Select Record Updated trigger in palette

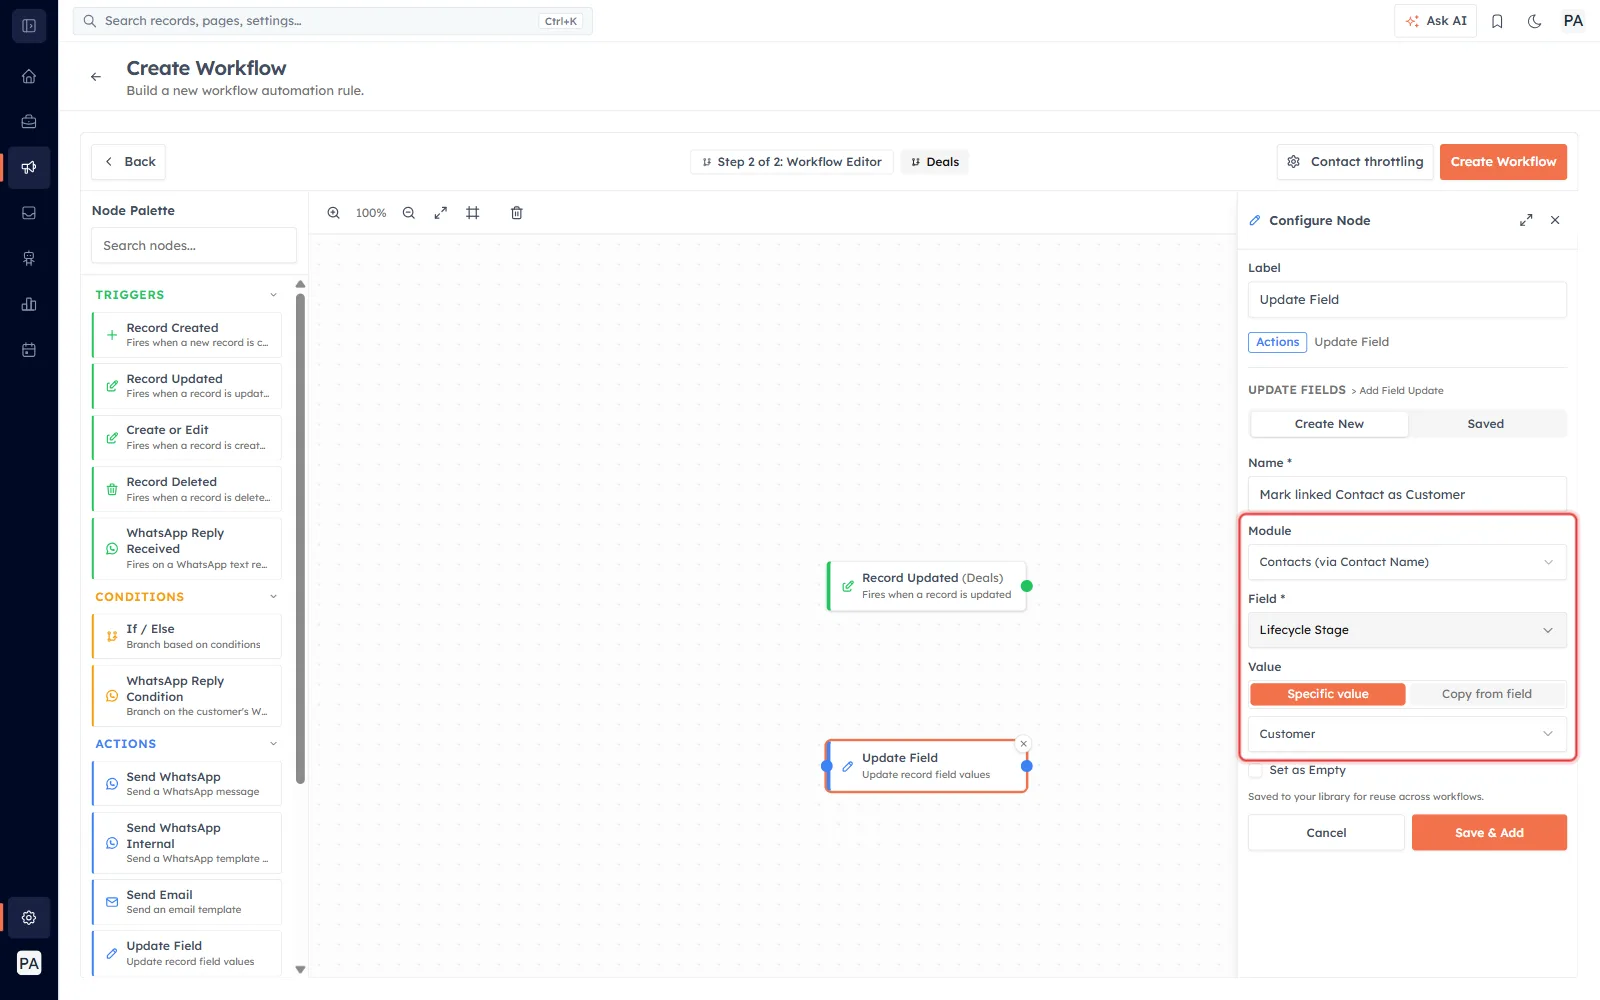[187, 386]
